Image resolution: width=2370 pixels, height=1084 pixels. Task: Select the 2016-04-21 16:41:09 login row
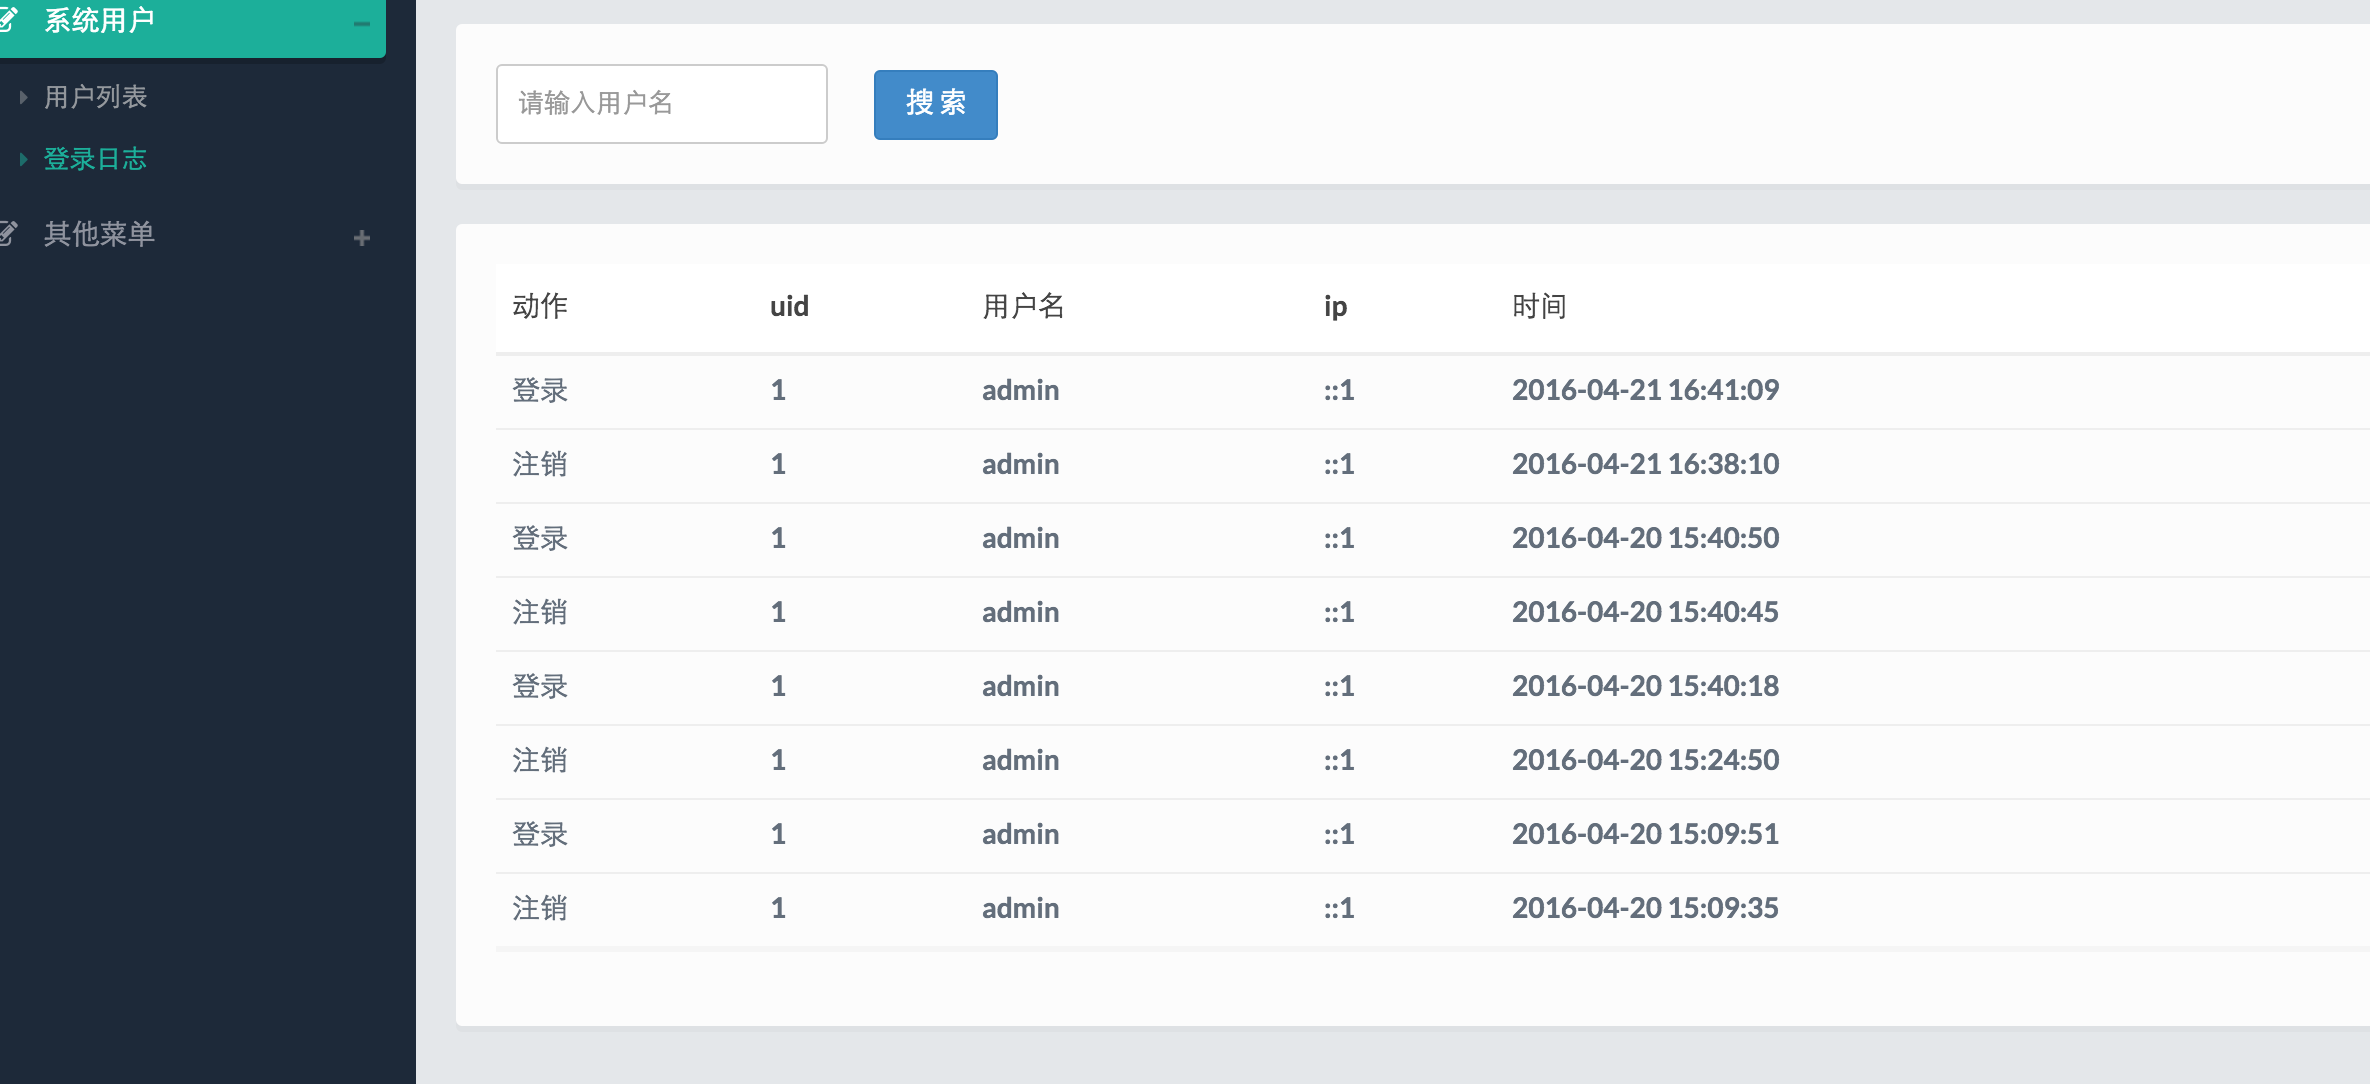point(1645,390)
